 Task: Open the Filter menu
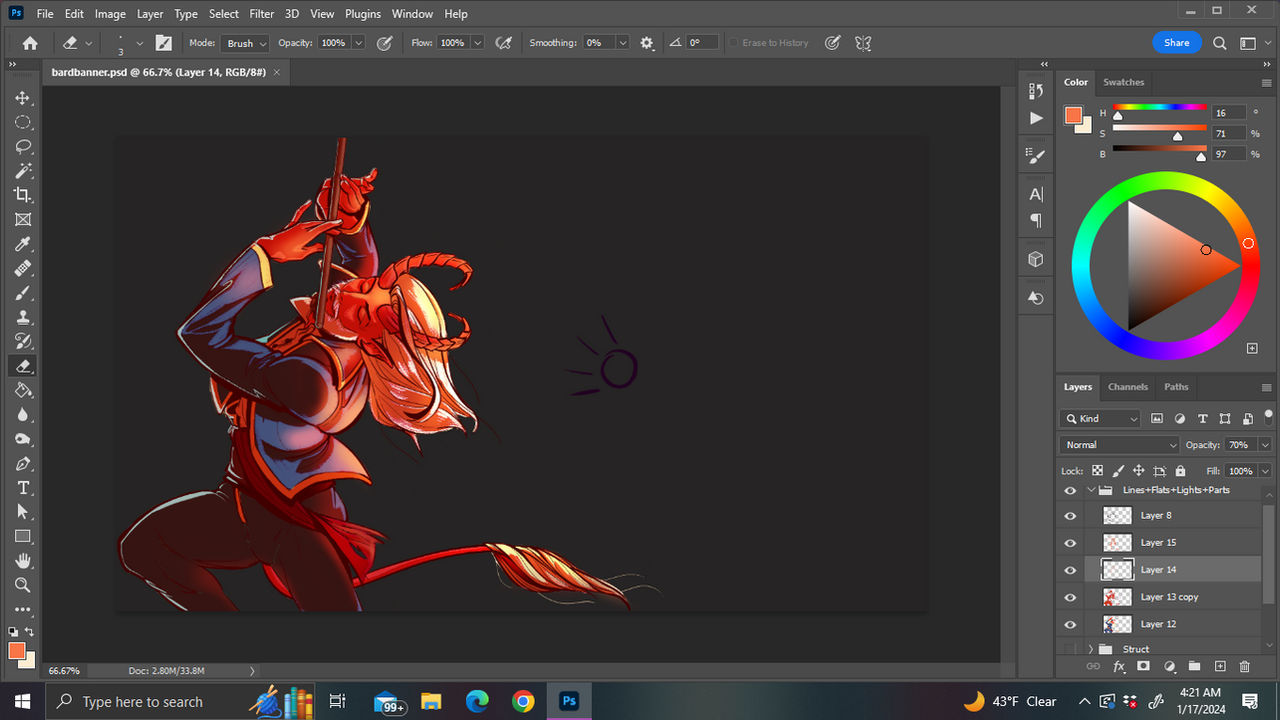click(261, 13)
